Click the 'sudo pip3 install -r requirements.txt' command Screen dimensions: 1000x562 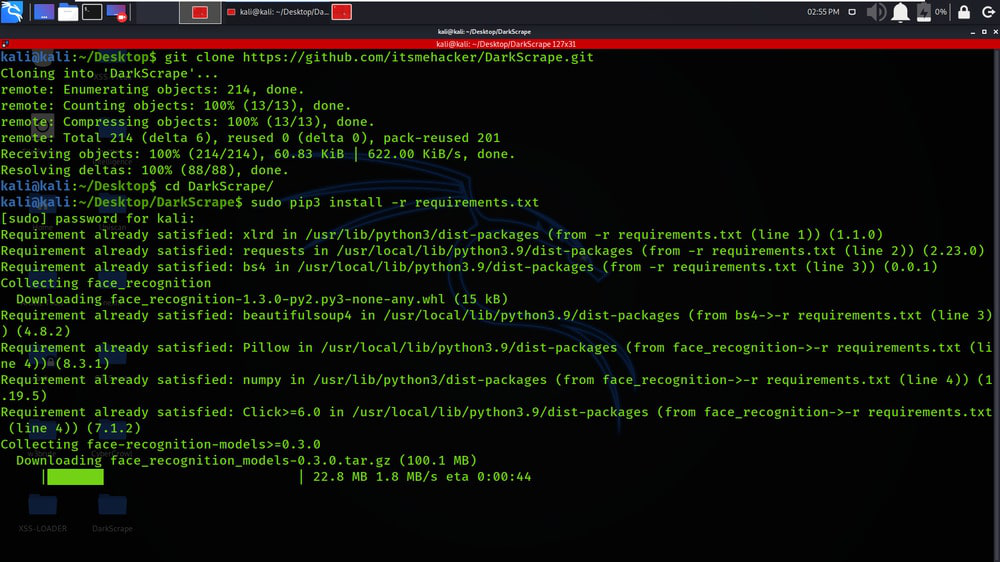tap(394, 202)
